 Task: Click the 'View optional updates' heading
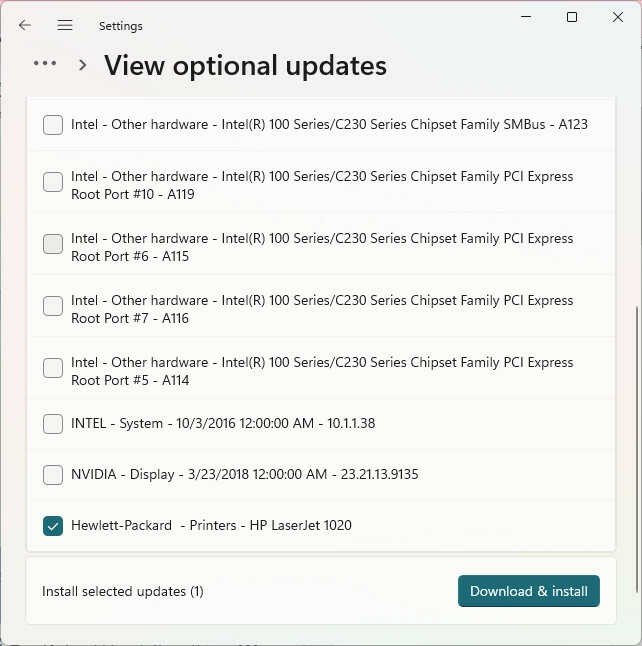click(x=245, y=65)
